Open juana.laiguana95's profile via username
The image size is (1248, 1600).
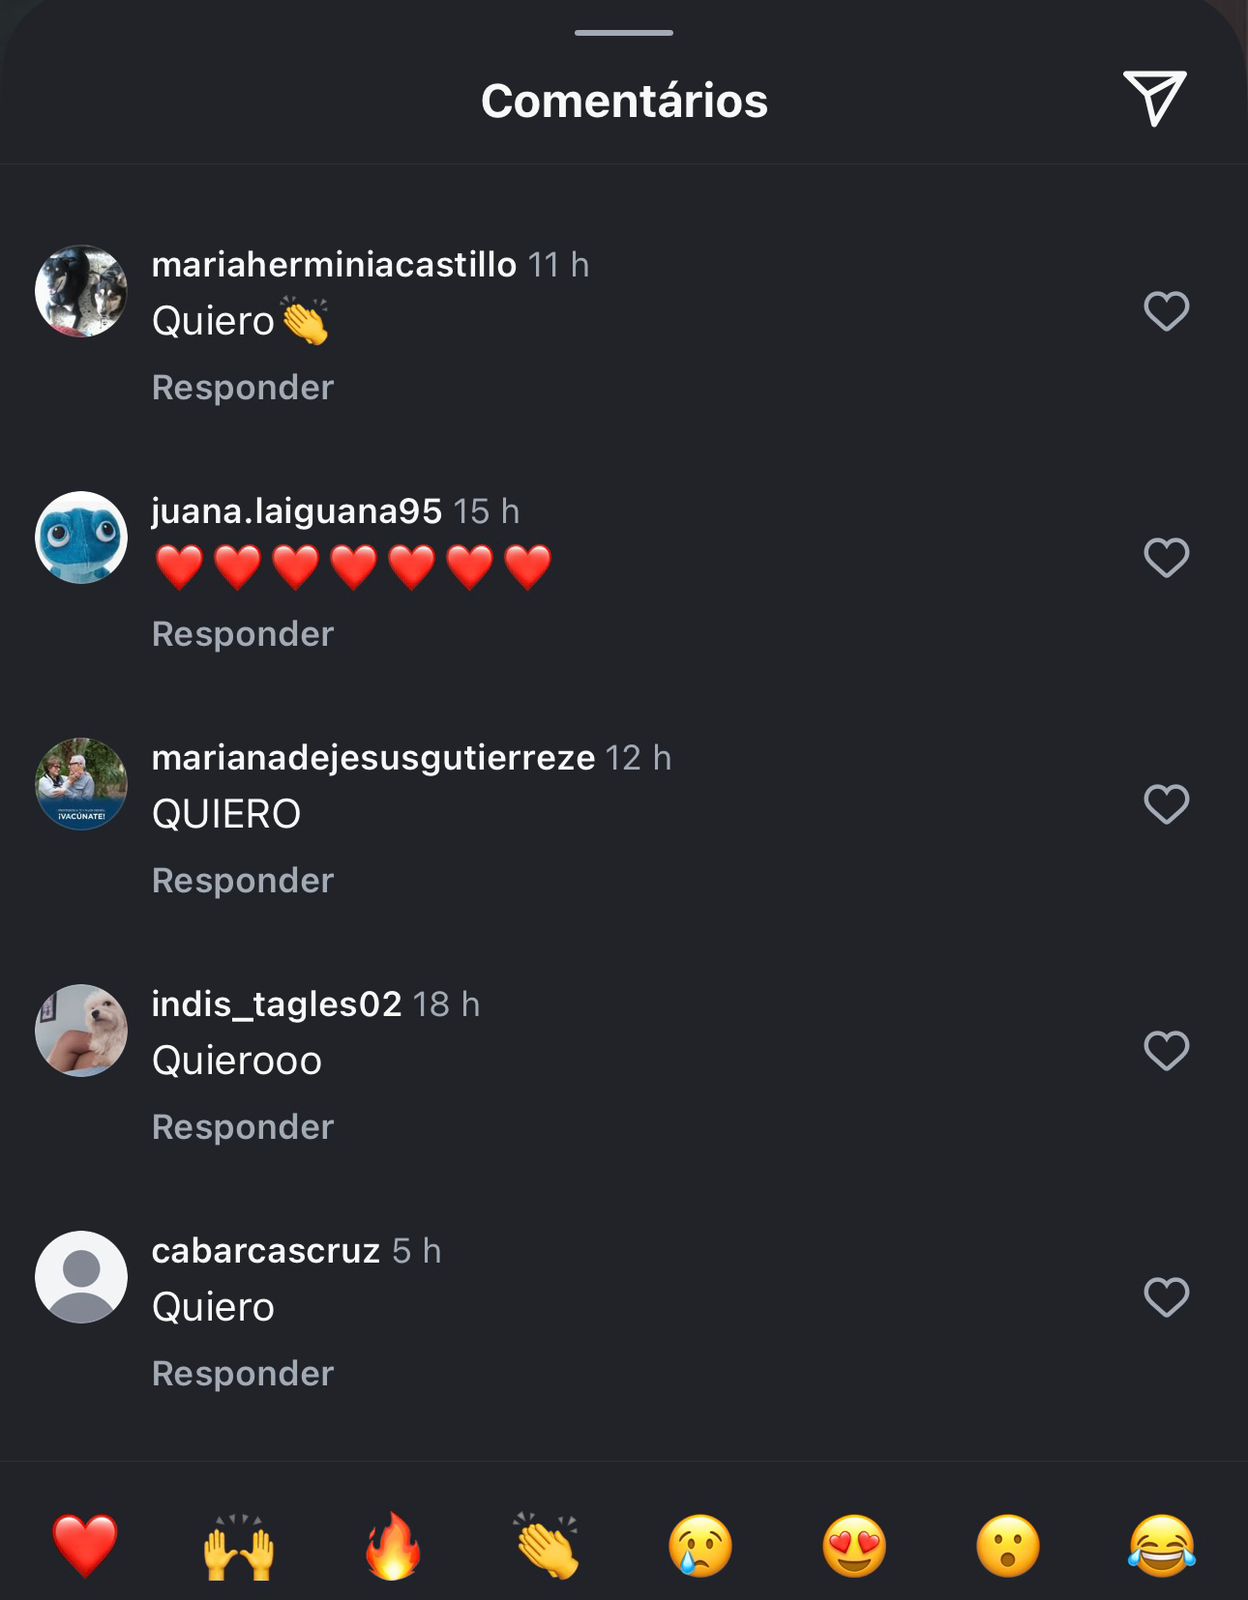click(297, 511)
